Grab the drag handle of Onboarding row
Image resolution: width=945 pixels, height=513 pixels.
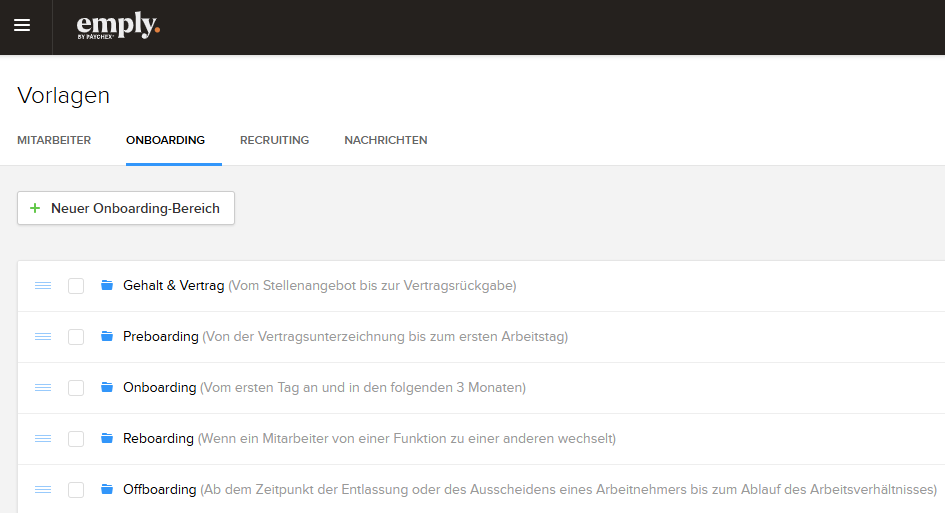point(43,388)
